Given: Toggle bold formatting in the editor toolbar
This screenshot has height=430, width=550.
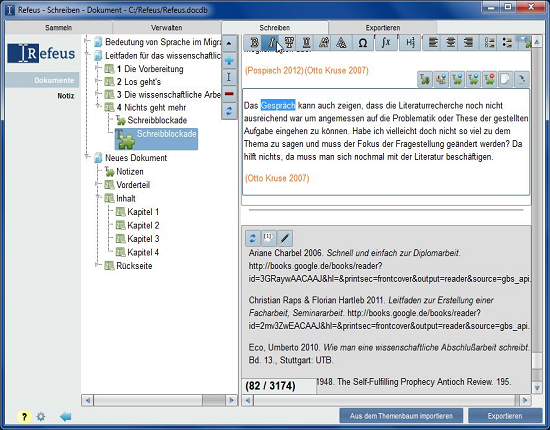Looking at the screenshot, I should [254, 43].
